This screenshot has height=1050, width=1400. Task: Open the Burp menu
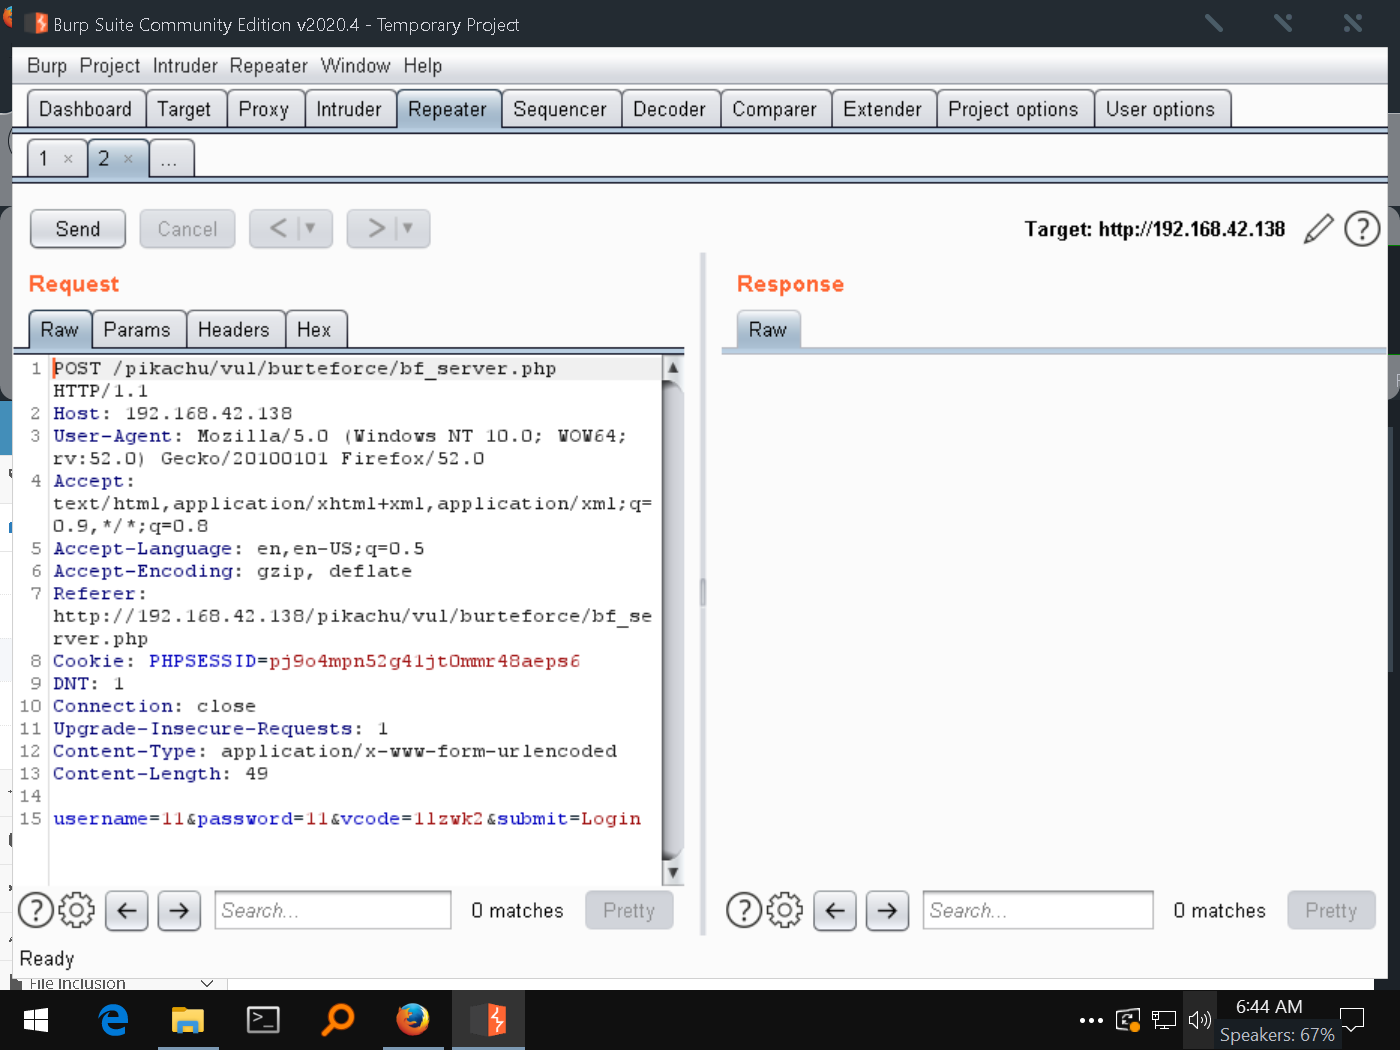(47, 66)
